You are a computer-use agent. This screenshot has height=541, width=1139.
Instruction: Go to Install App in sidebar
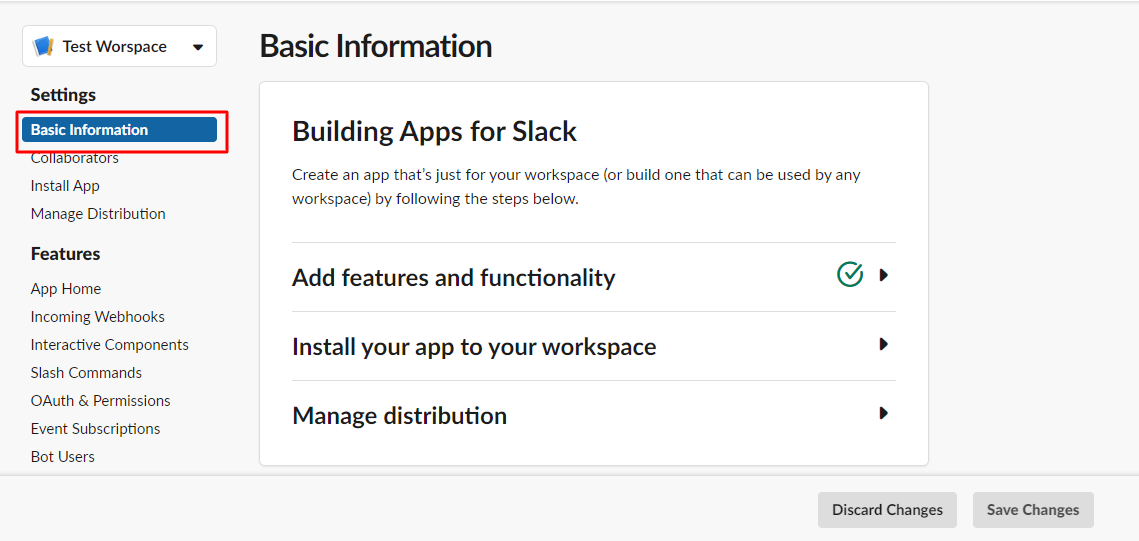[65, 186]
